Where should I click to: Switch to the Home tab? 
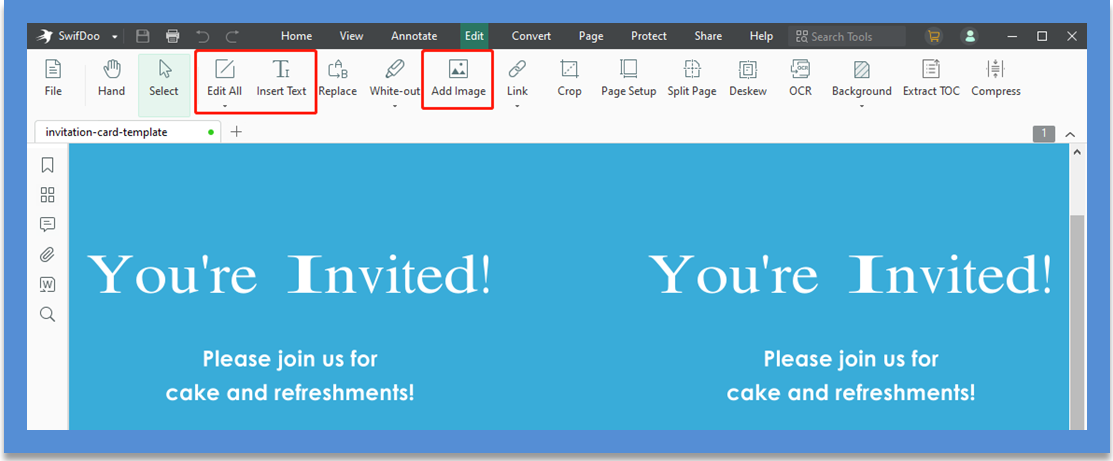click(x=296, y=36)
